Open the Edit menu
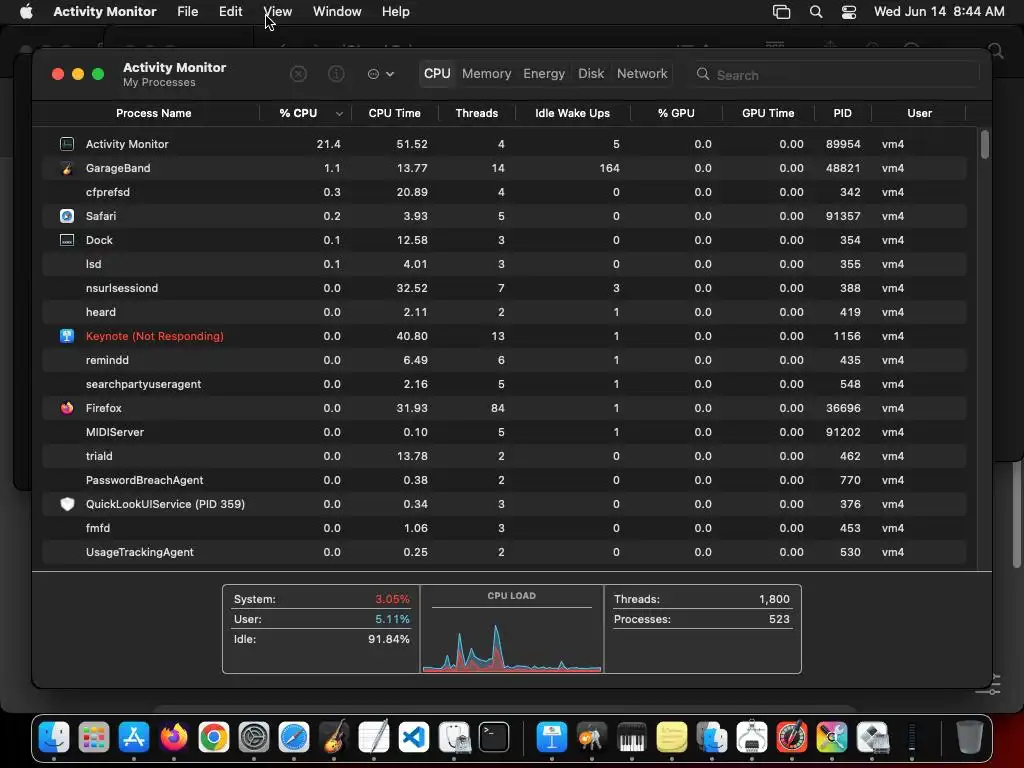This screenshot has width=1024, height=768. pyautogui.click(x=231, y=12)
